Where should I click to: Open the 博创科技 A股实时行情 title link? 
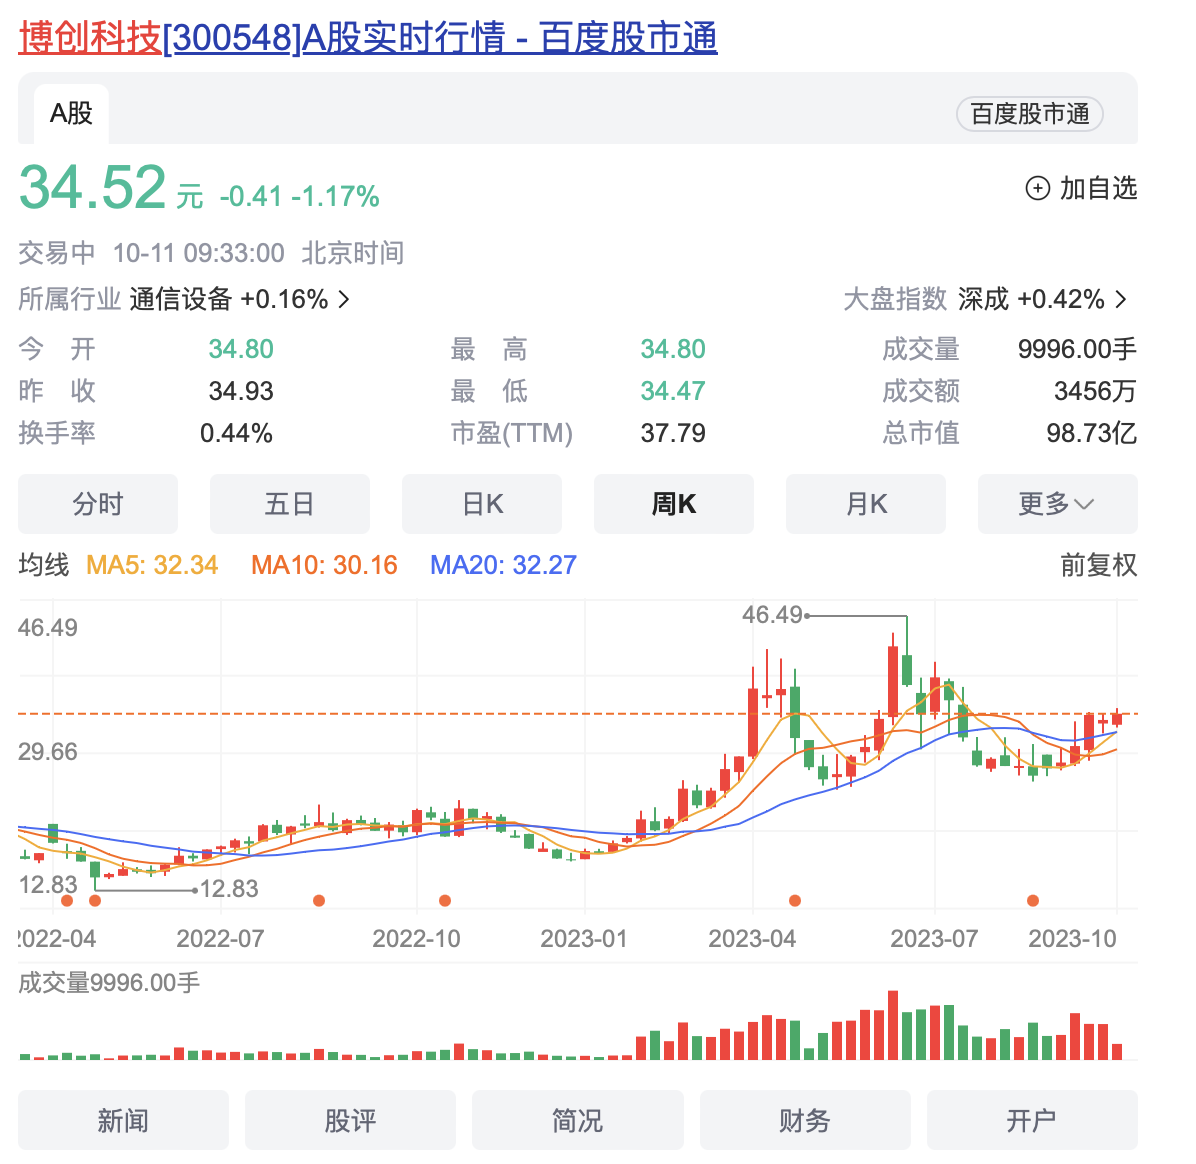(368, 37)
